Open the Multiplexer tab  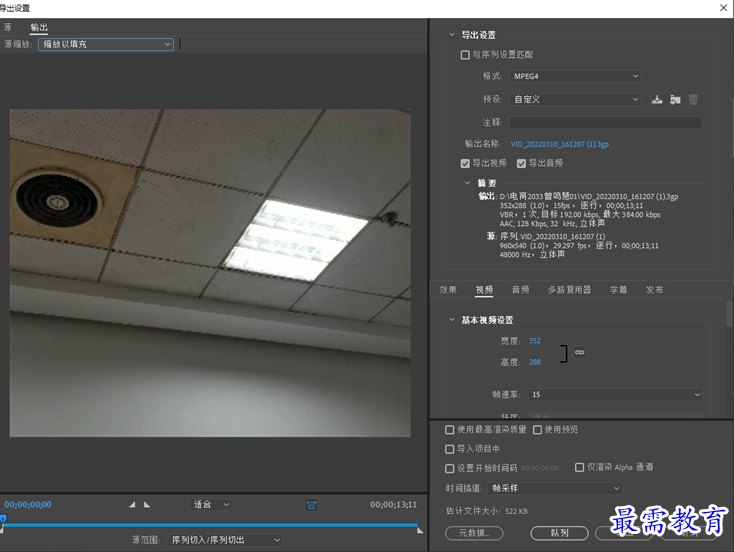click(569, 290)
